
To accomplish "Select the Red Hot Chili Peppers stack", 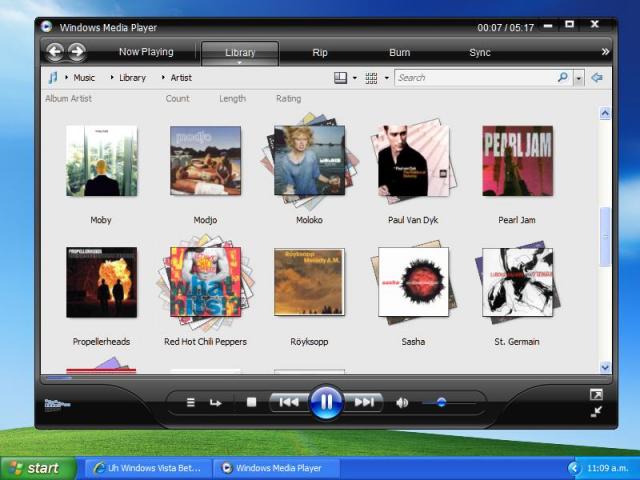I will pos(205,282).
